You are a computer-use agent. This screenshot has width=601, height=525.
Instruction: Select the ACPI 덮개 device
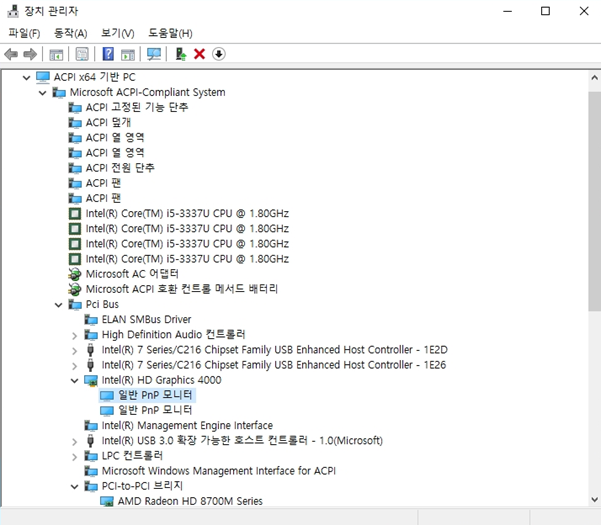(108, 123)
